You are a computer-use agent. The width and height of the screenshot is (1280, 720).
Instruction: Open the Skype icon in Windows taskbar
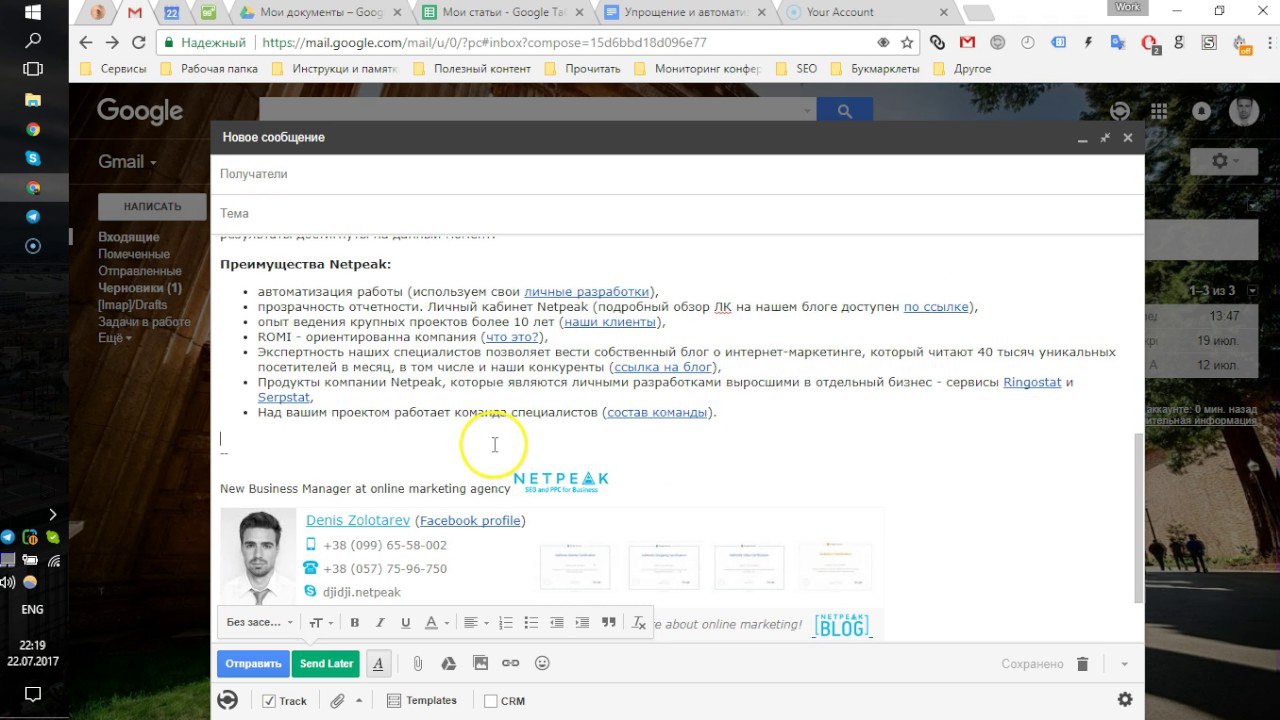pyautogui.click(x=33, y=158)
